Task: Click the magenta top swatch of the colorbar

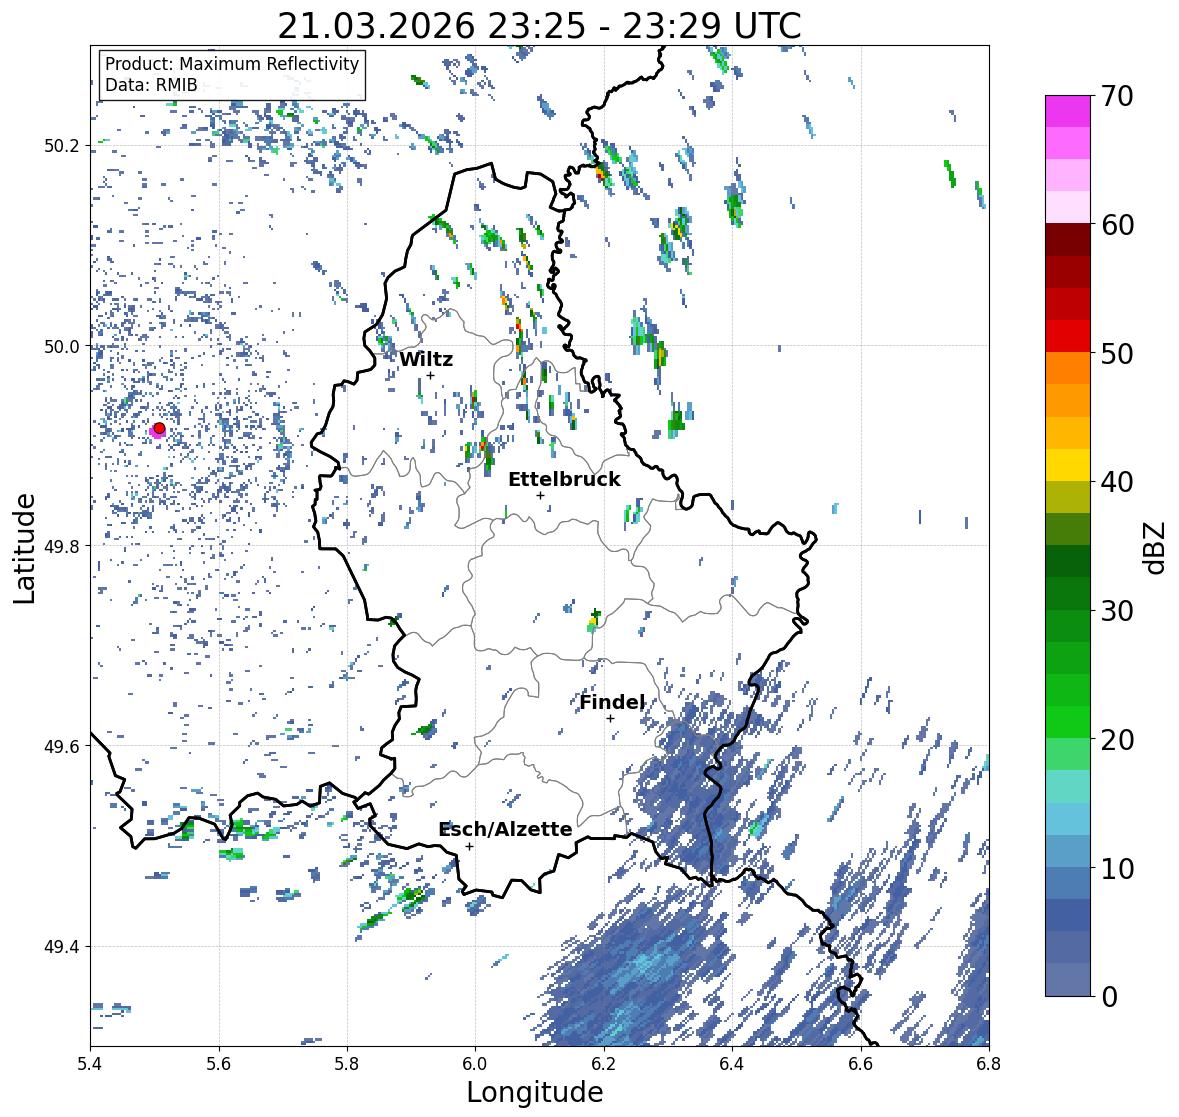Action: point(1068,111)
